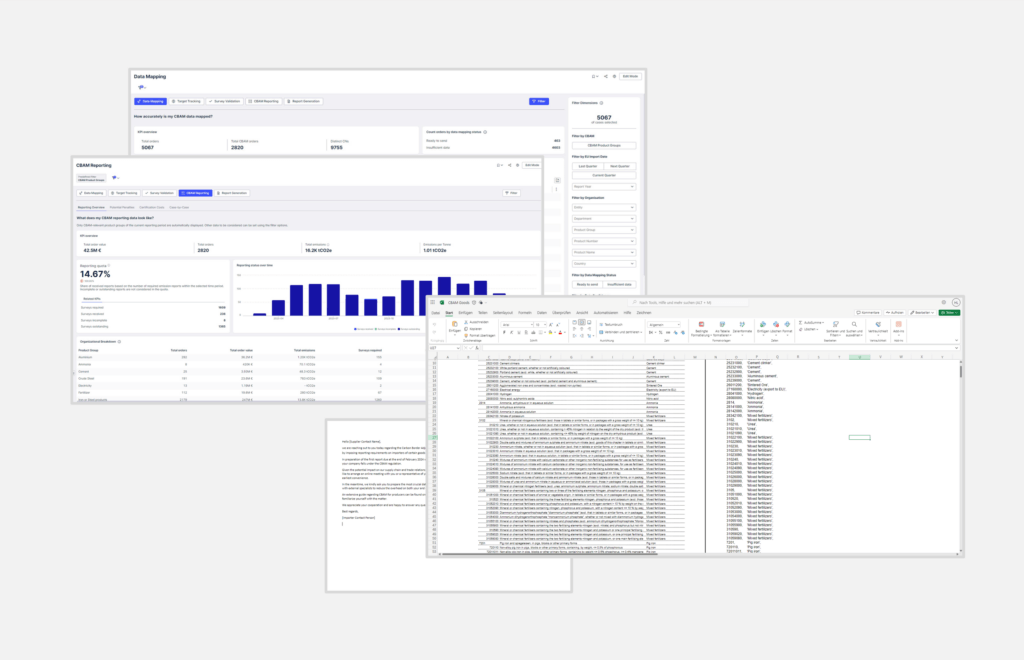Open Survey Validation tab in CBAM Reporting window
This screenshot has height=660, width=1024.
(x=160, y=193)
